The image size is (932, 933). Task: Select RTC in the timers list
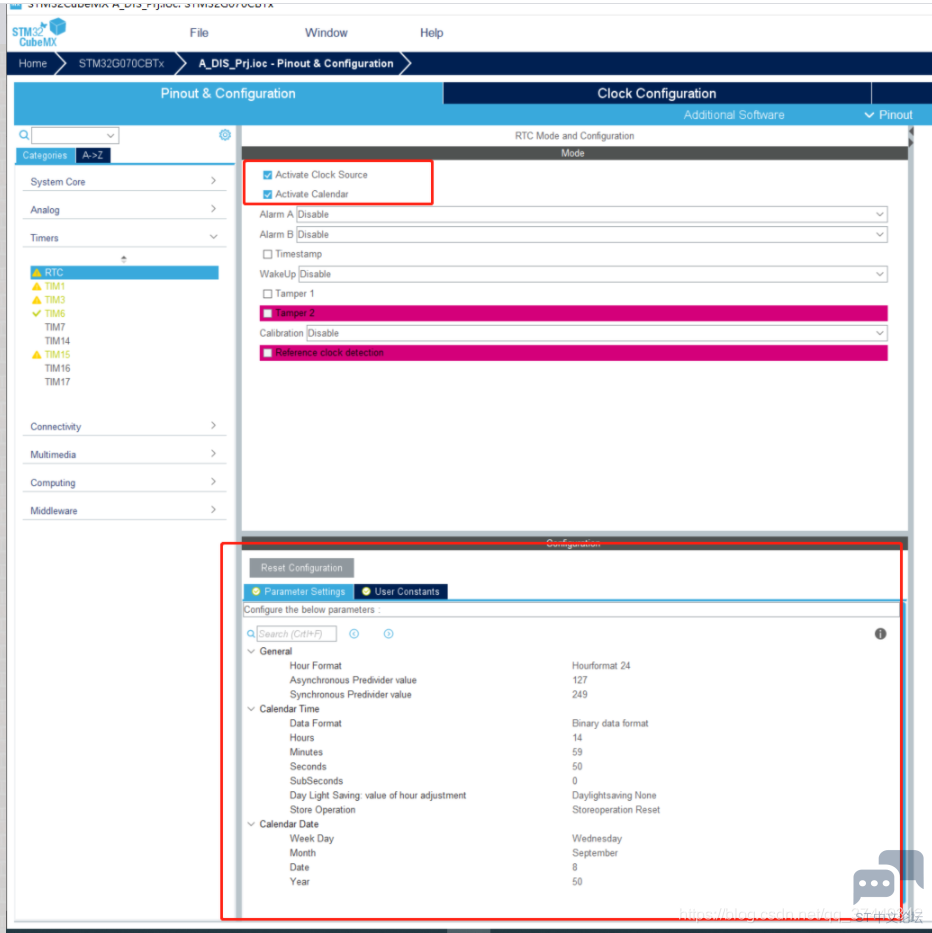[124, 273]
